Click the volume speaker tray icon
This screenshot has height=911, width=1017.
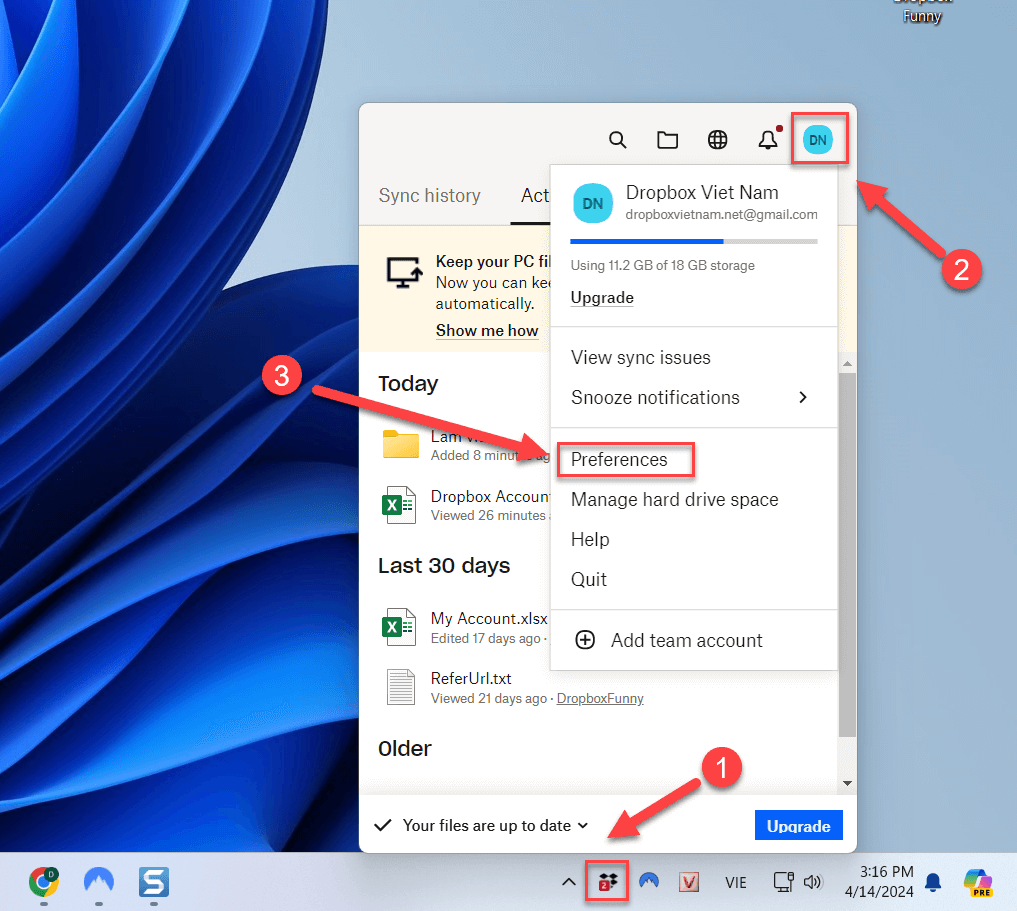[x=813, y=882]
